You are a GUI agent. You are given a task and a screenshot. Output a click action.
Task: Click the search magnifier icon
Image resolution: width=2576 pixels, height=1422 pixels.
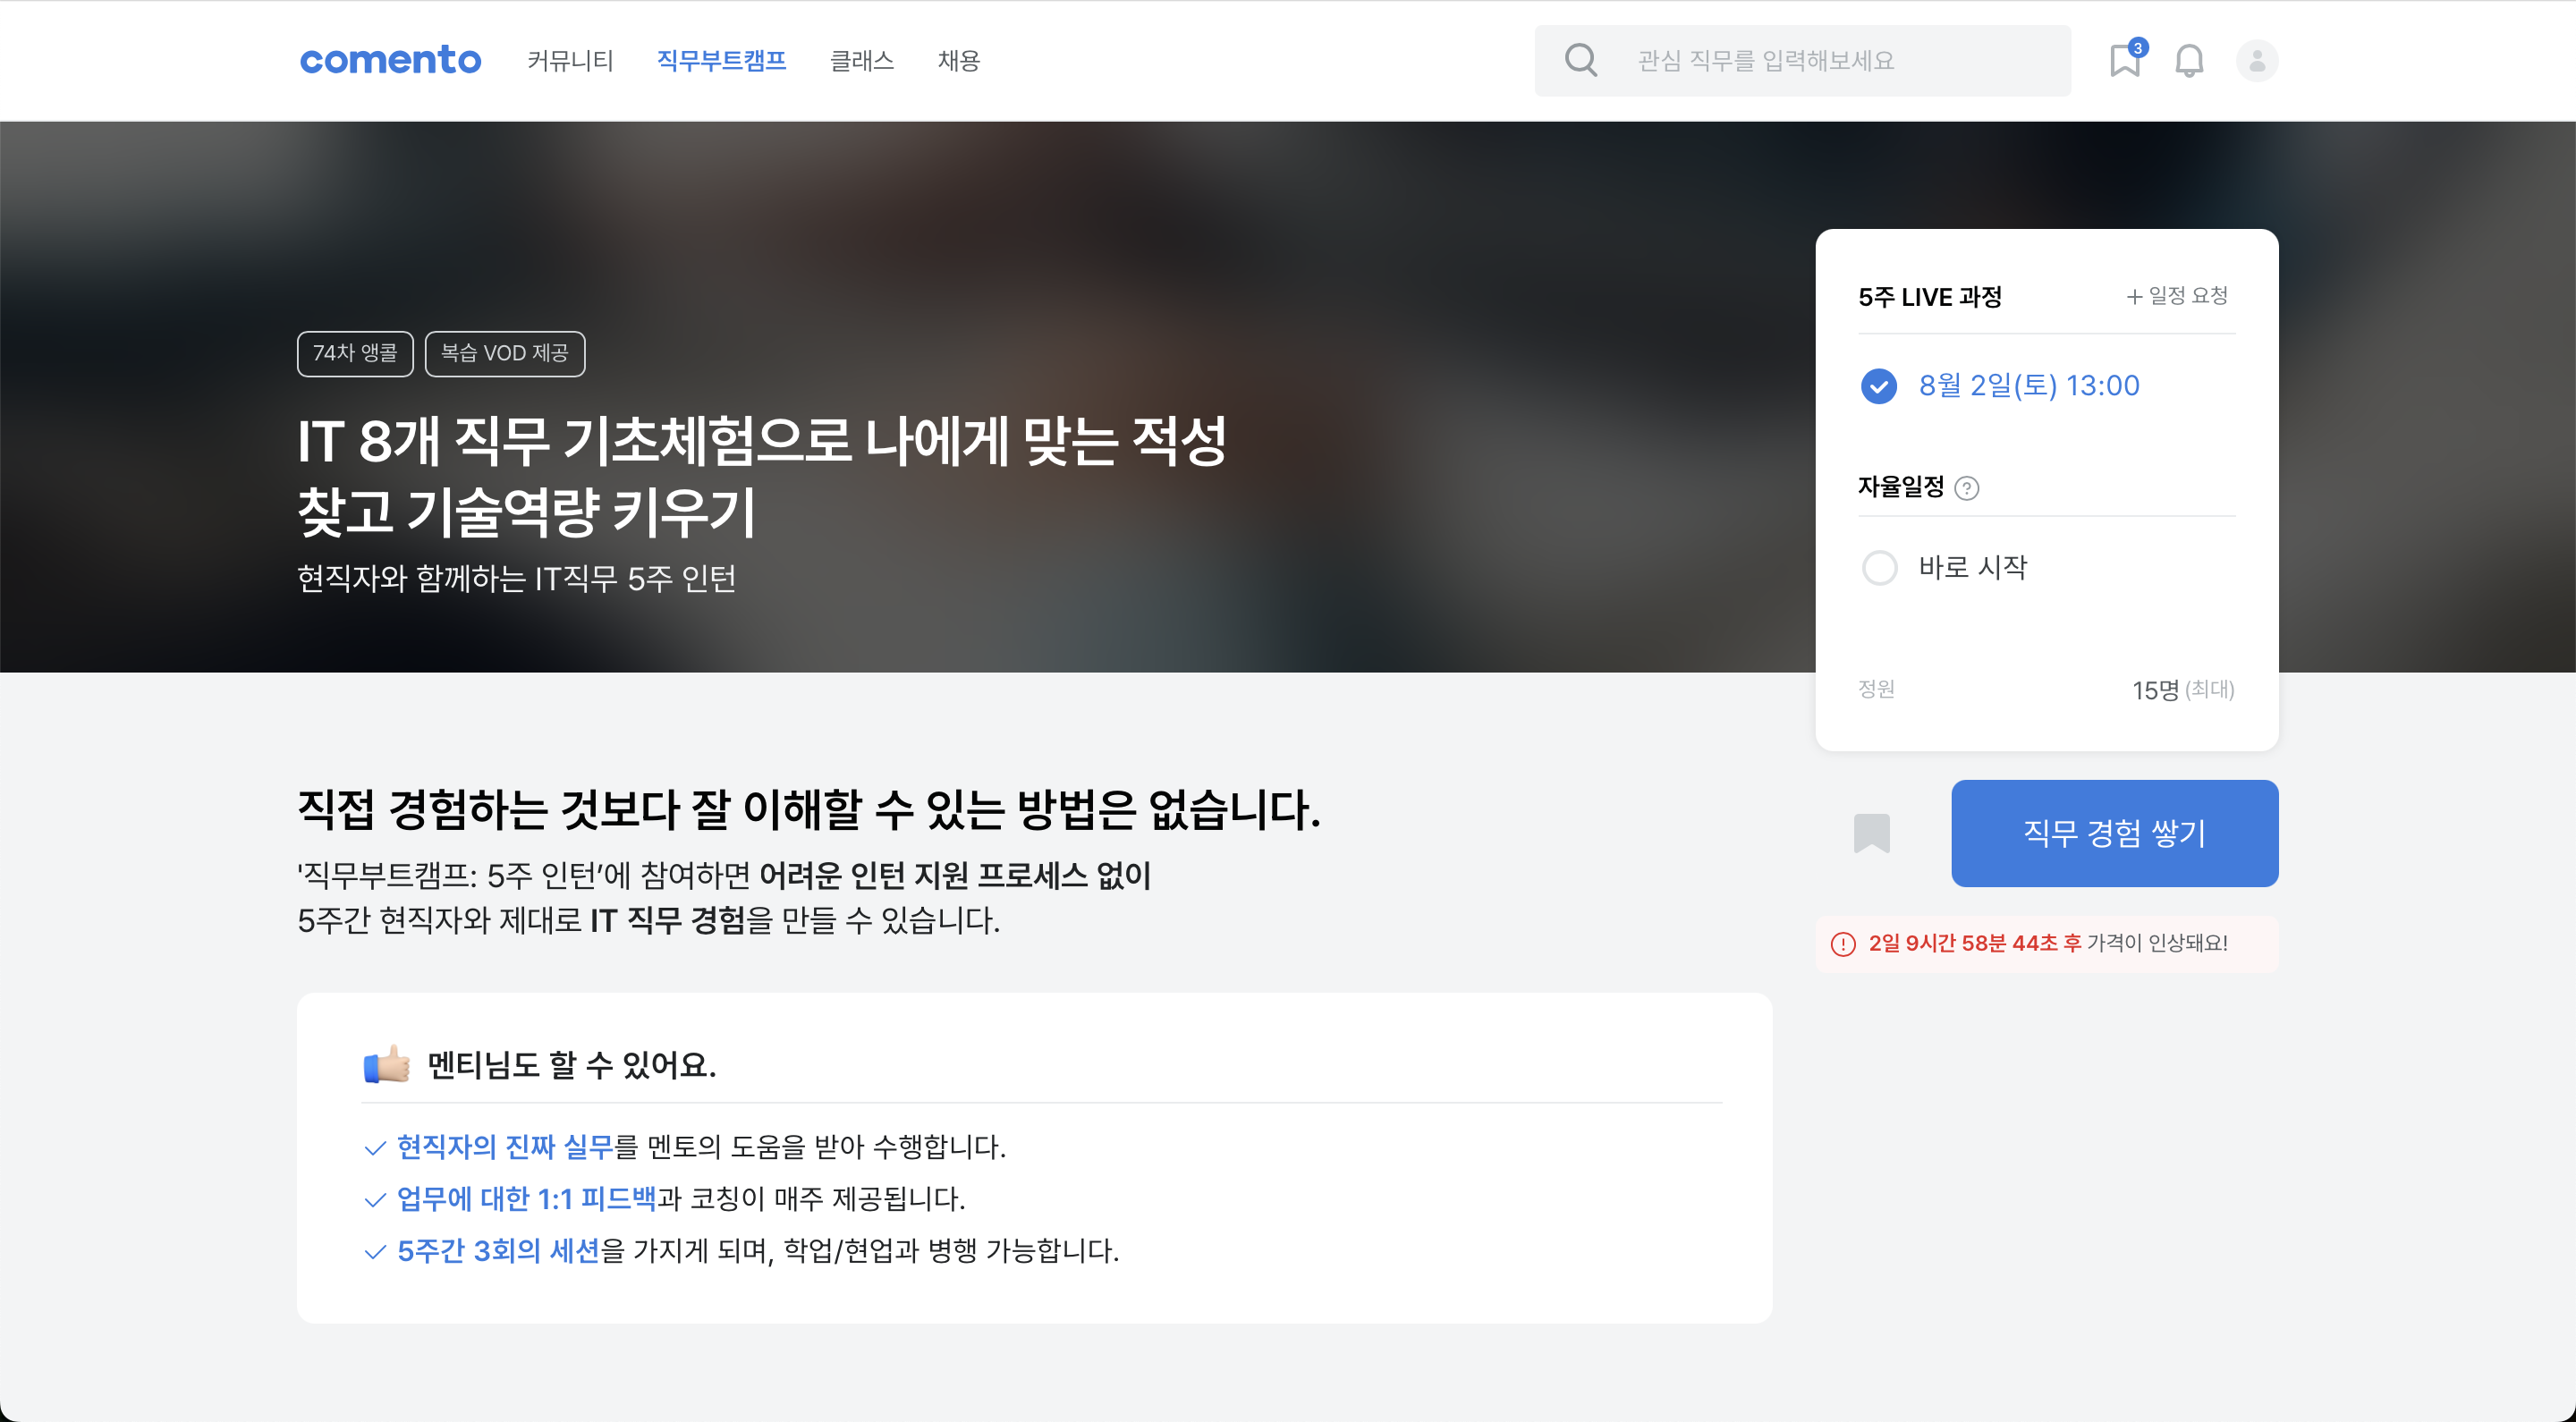(x=1580, y=60)
